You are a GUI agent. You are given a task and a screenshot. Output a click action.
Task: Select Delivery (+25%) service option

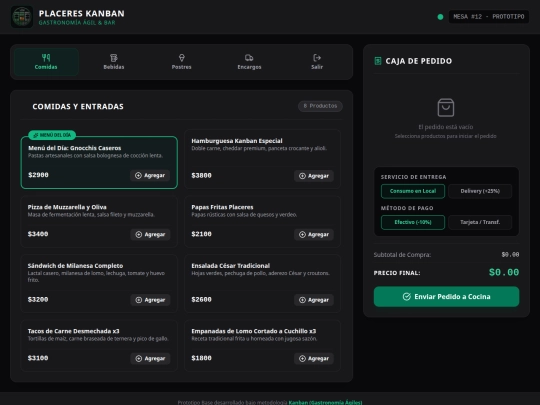(x=480, y=191)
